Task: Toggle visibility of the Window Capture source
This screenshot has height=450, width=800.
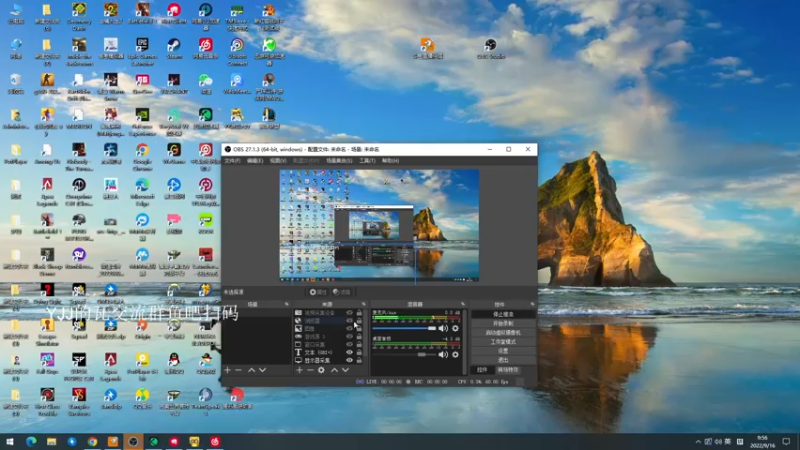Action: [x=349, y=344]
